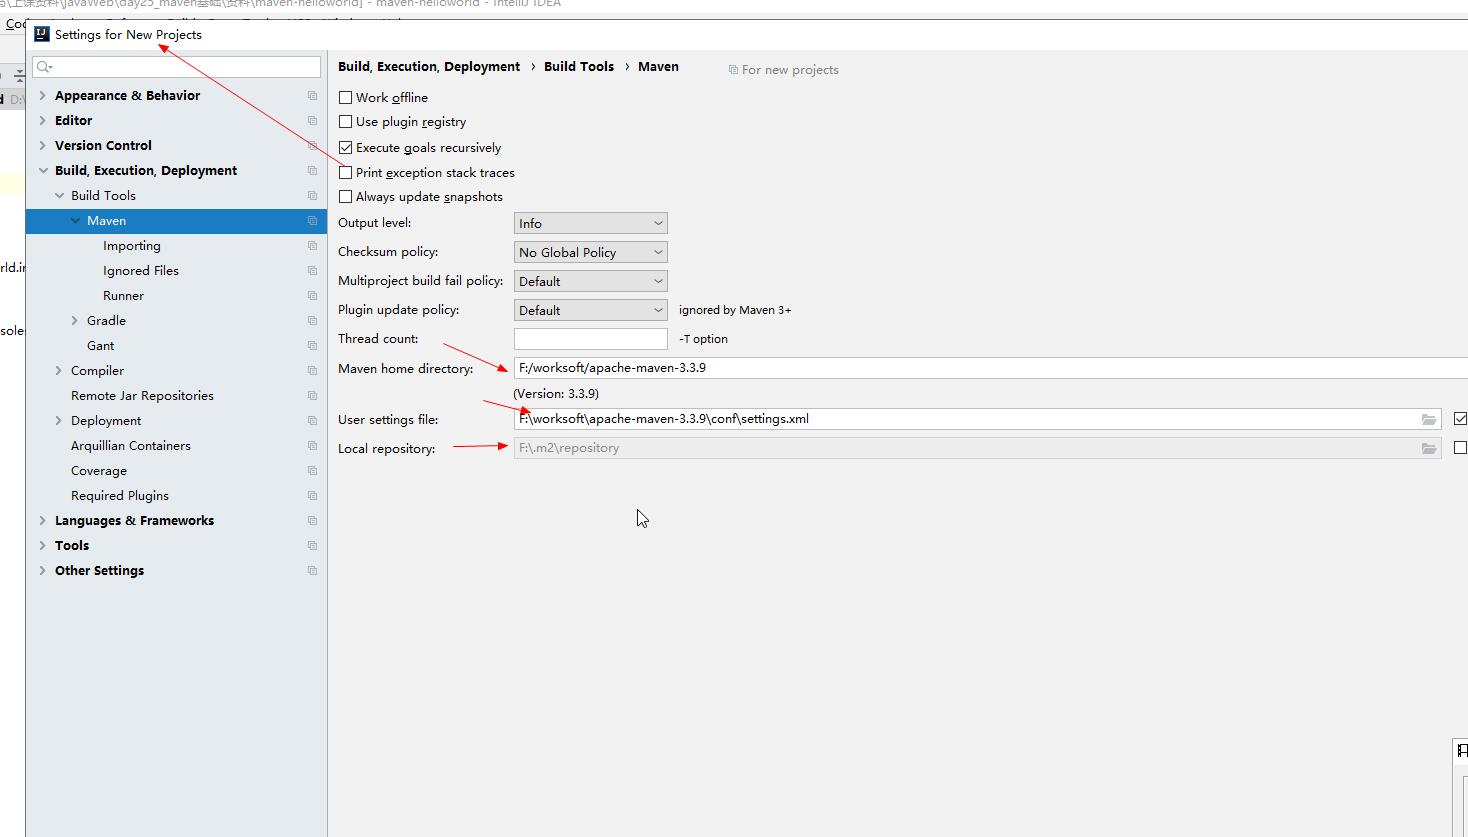Click the project-scope icon on the Required Plugins row

[x=312, y=496]
